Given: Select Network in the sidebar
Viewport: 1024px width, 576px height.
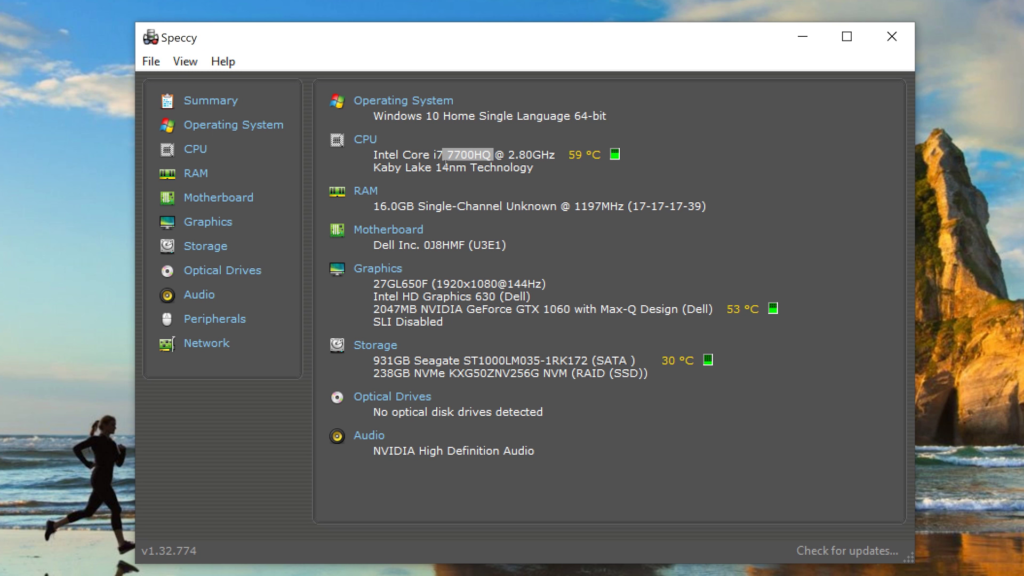Looking at the screenshot, I should [206, 343].
